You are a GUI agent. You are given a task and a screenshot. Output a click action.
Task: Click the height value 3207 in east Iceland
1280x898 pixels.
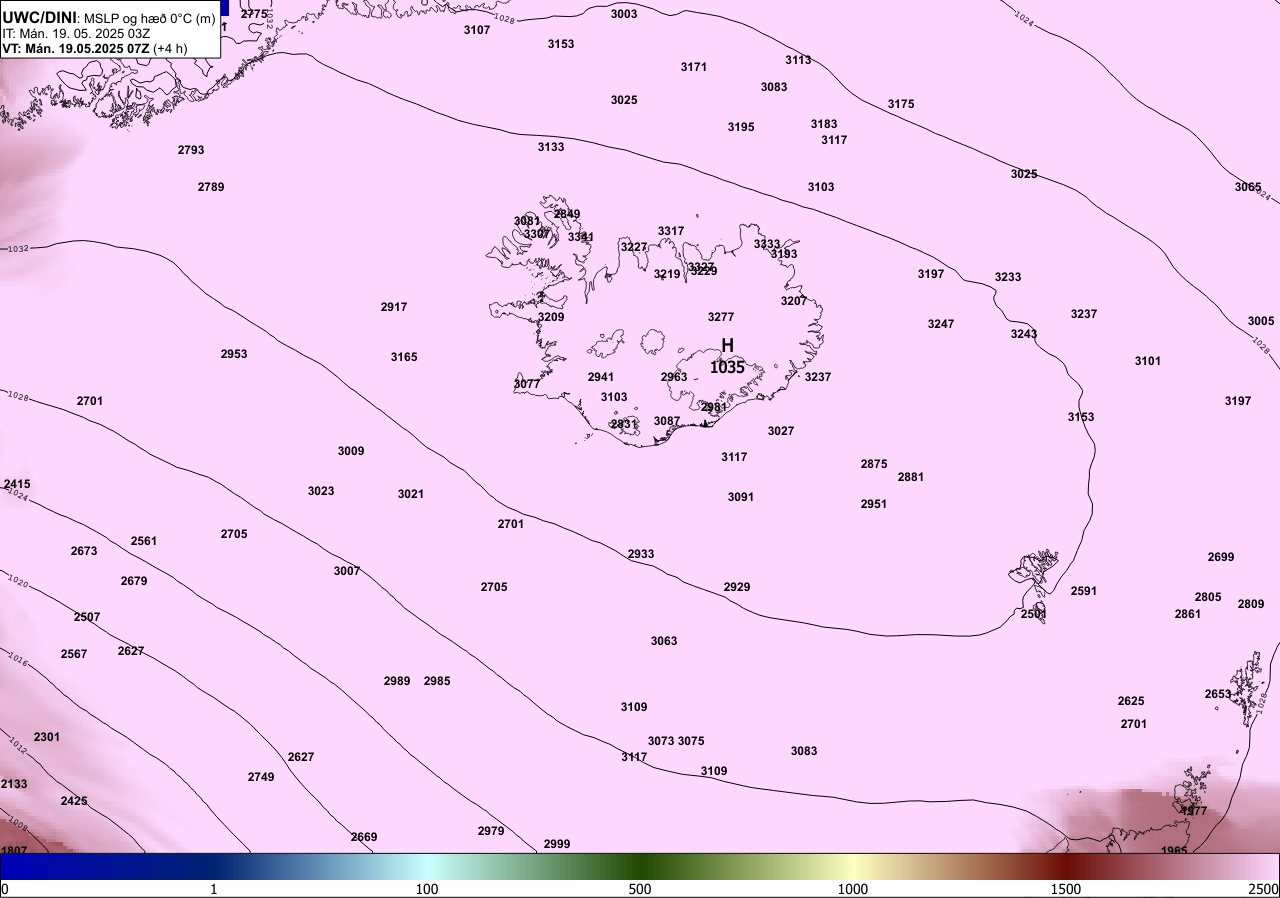pos(794,301)
